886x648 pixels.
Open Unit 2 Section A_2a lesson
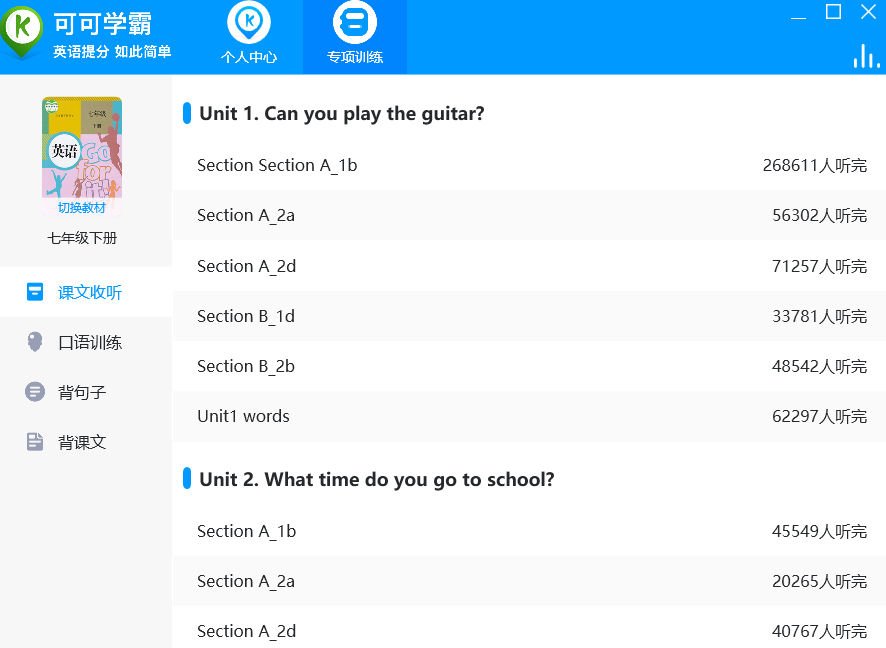pyautogui.click(x=246, y=581)
